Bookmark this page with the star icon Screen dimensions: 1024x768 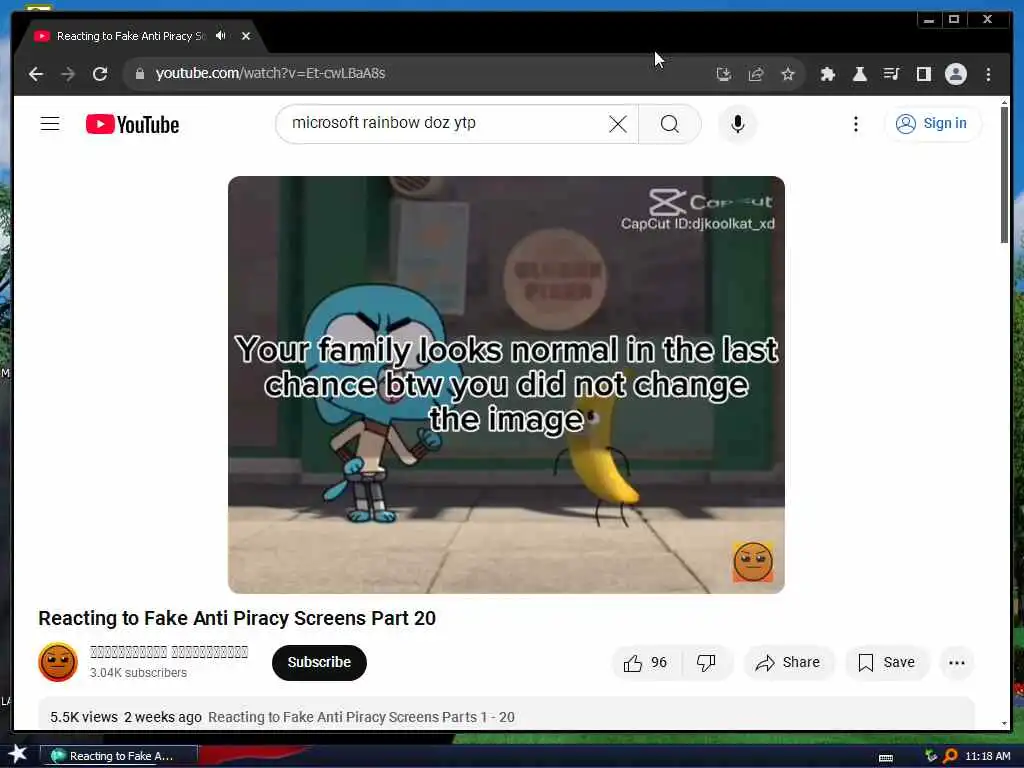(x=788, y=74)
